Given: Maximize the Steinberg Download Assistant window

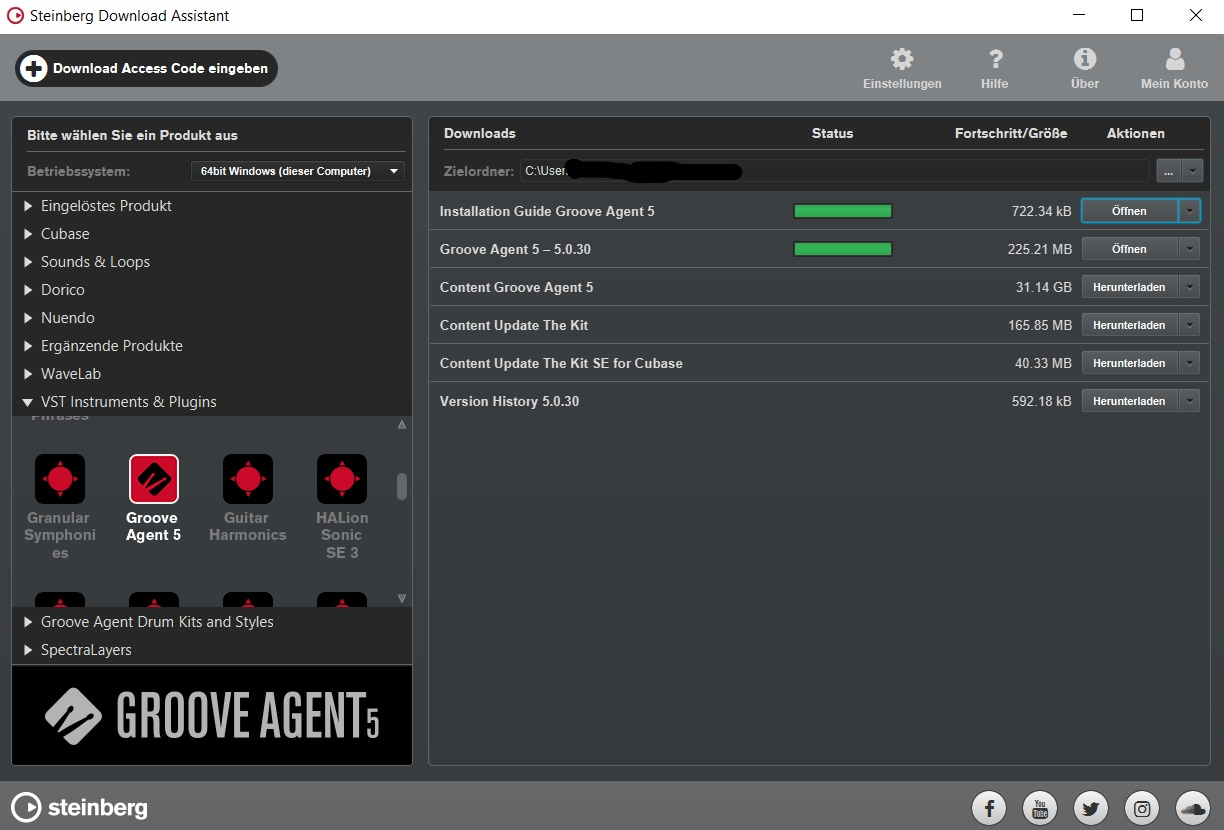Looking at the screenshot, I should click(x=1137, y=15).
